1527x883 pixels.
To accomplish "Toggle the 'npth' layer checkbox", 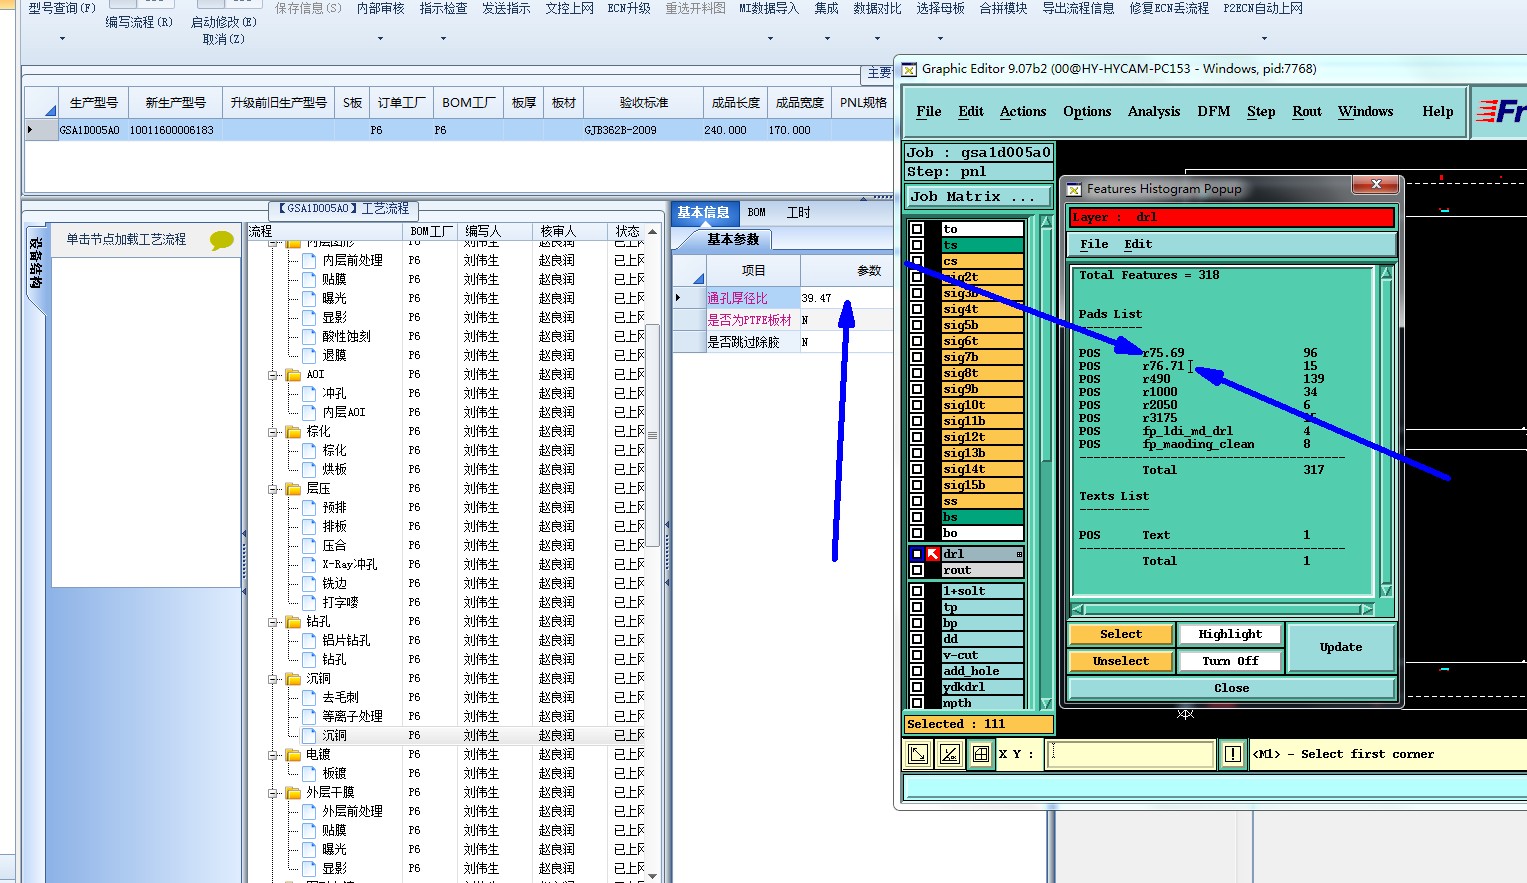I will coord(917,703).
